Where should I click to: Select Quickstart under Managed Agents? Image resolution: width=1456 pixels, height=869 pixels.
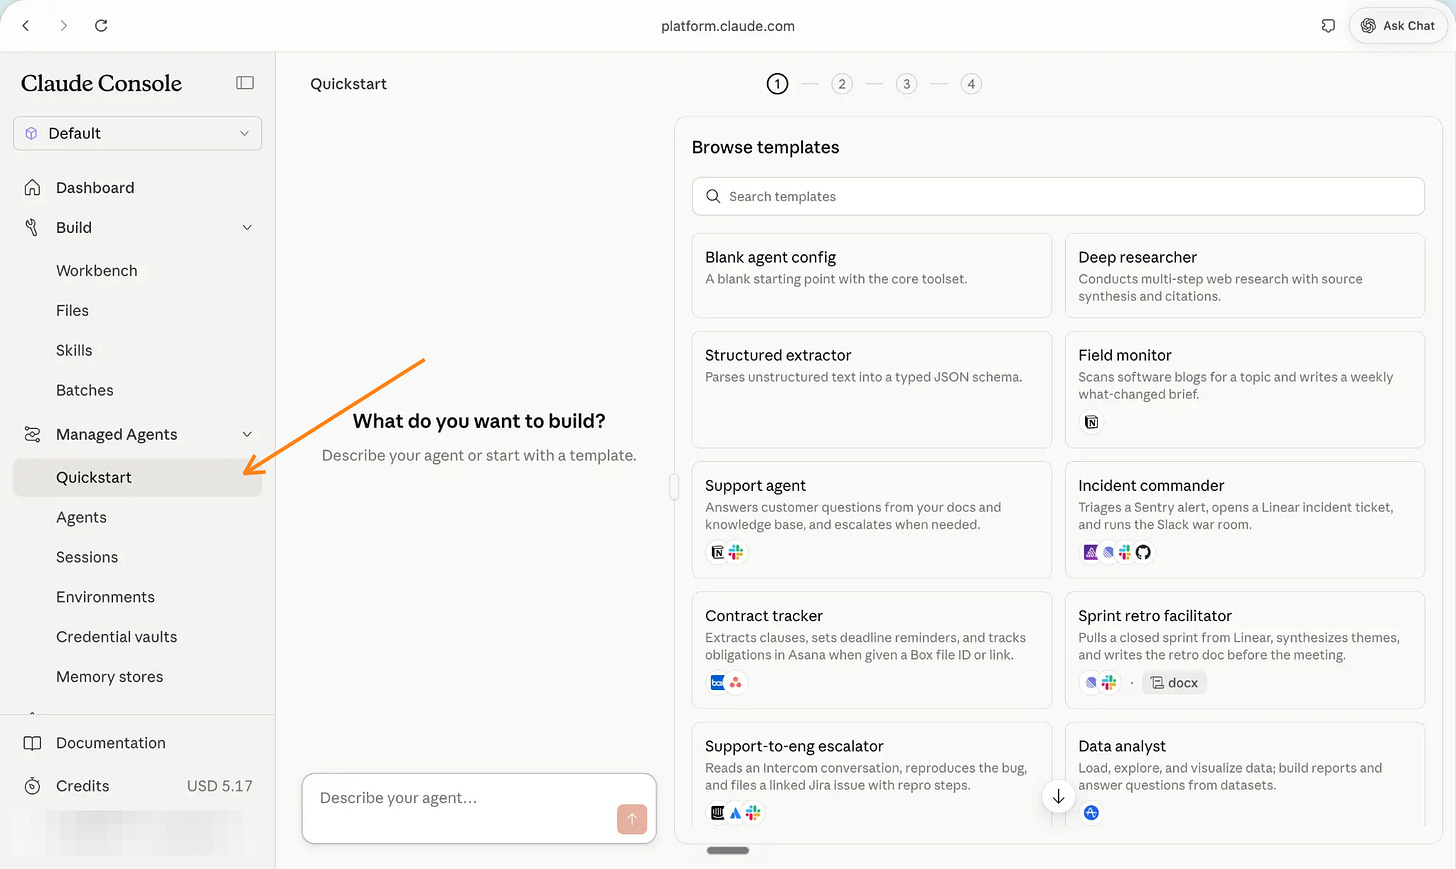[137, 478]
